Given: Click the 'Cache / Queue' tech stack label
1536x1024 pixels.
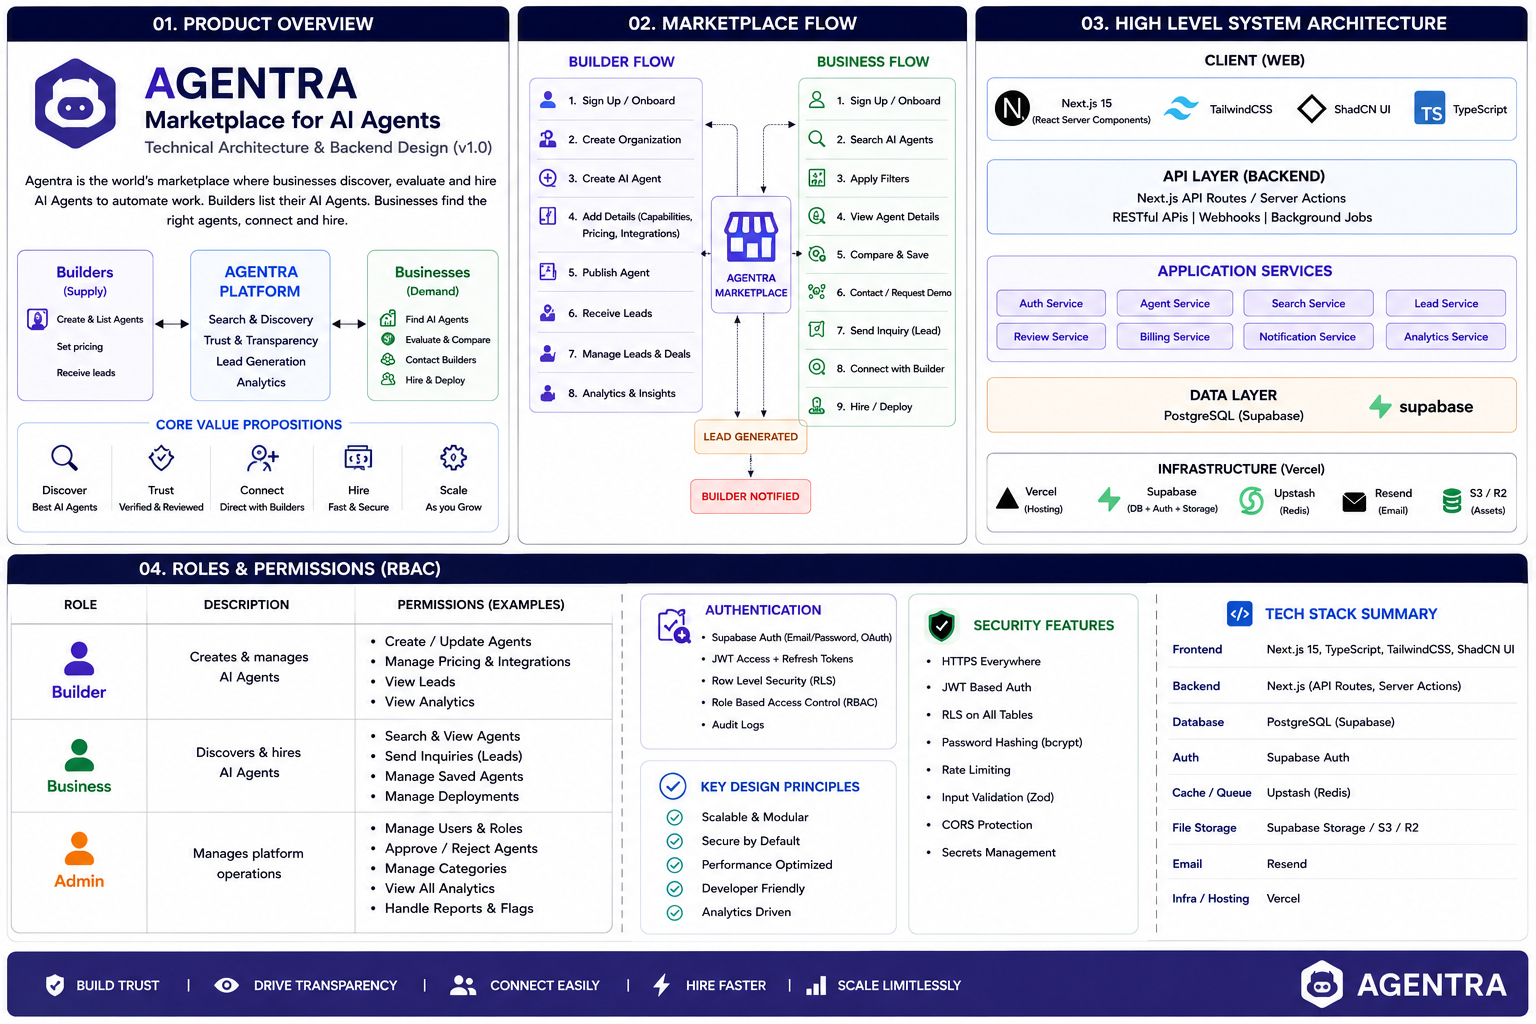Looking at the screenshot, I should point(1212,792).
